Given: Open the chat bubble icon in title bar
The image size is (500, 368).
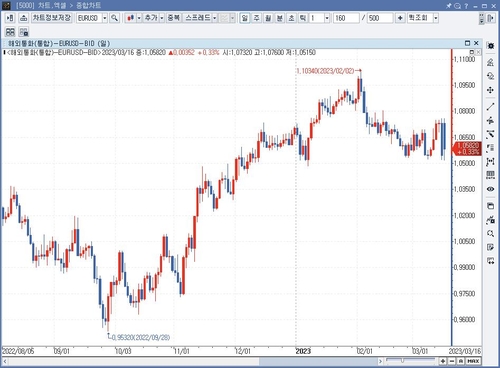Looking at the screenshot, I should pyautogui.click(x=458, y=6).
